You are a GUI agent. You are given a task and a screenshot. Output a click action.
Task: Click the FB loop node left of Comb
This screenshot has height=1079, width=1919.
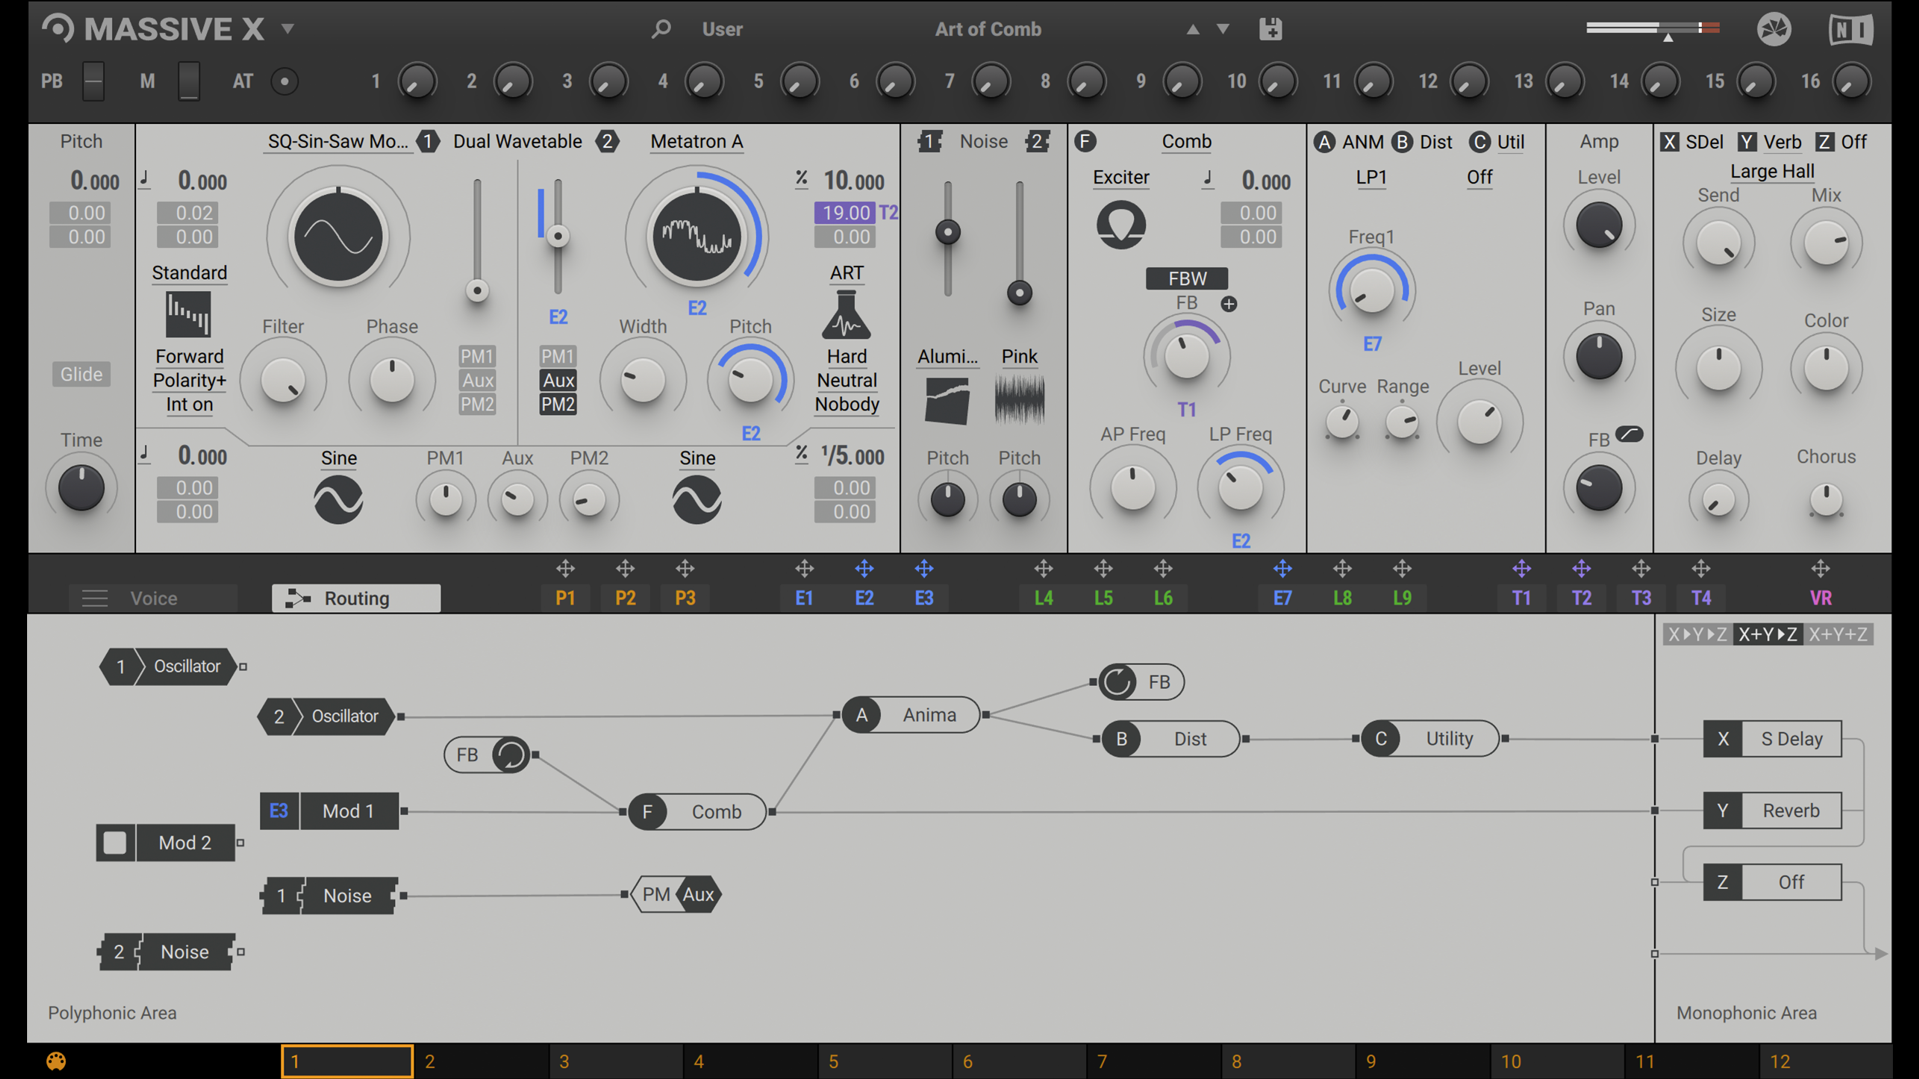[x=487, y=755]
